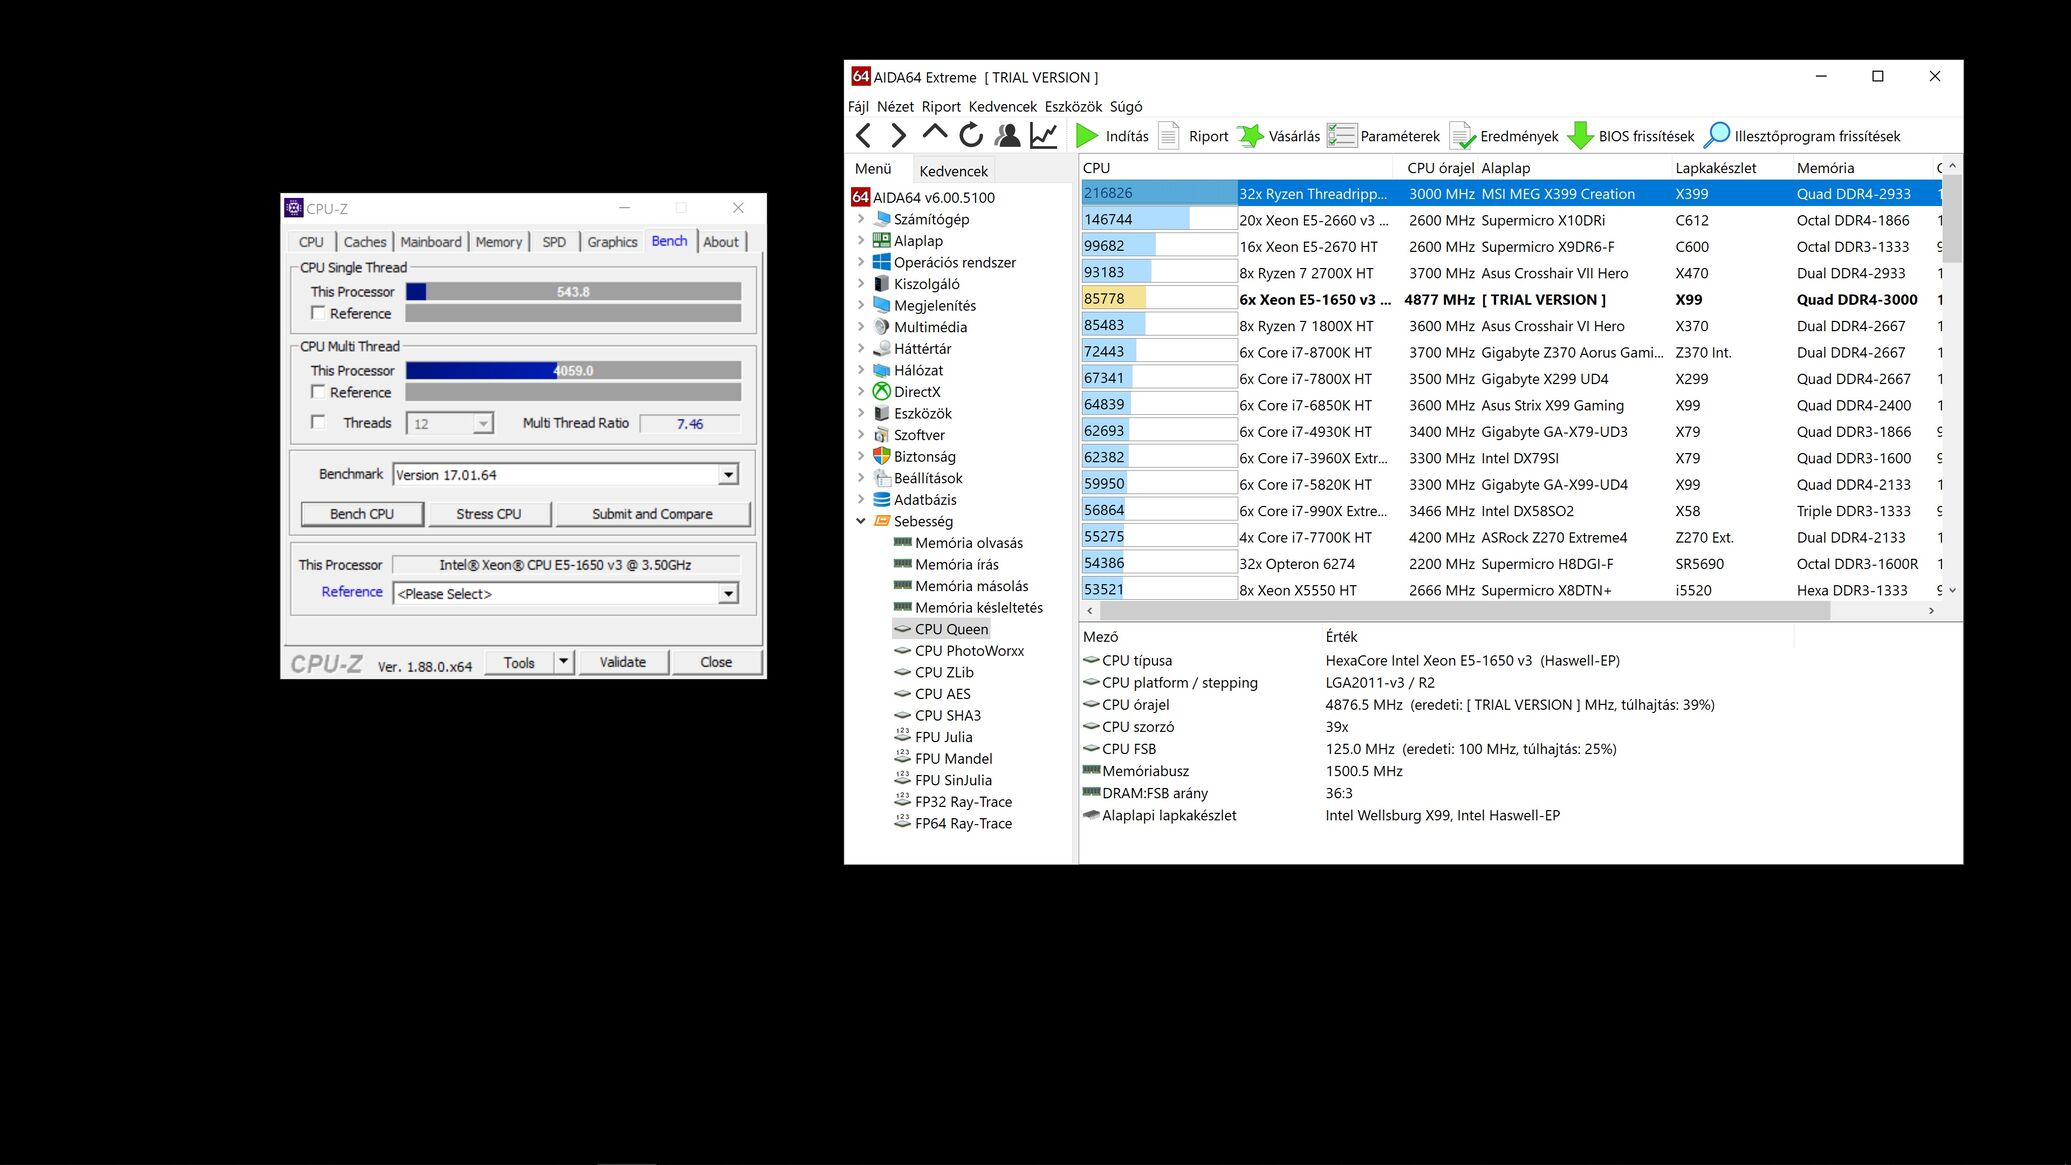
Task: Switch to Mainboard tab in CPU-Z
Action: point(431,242)
